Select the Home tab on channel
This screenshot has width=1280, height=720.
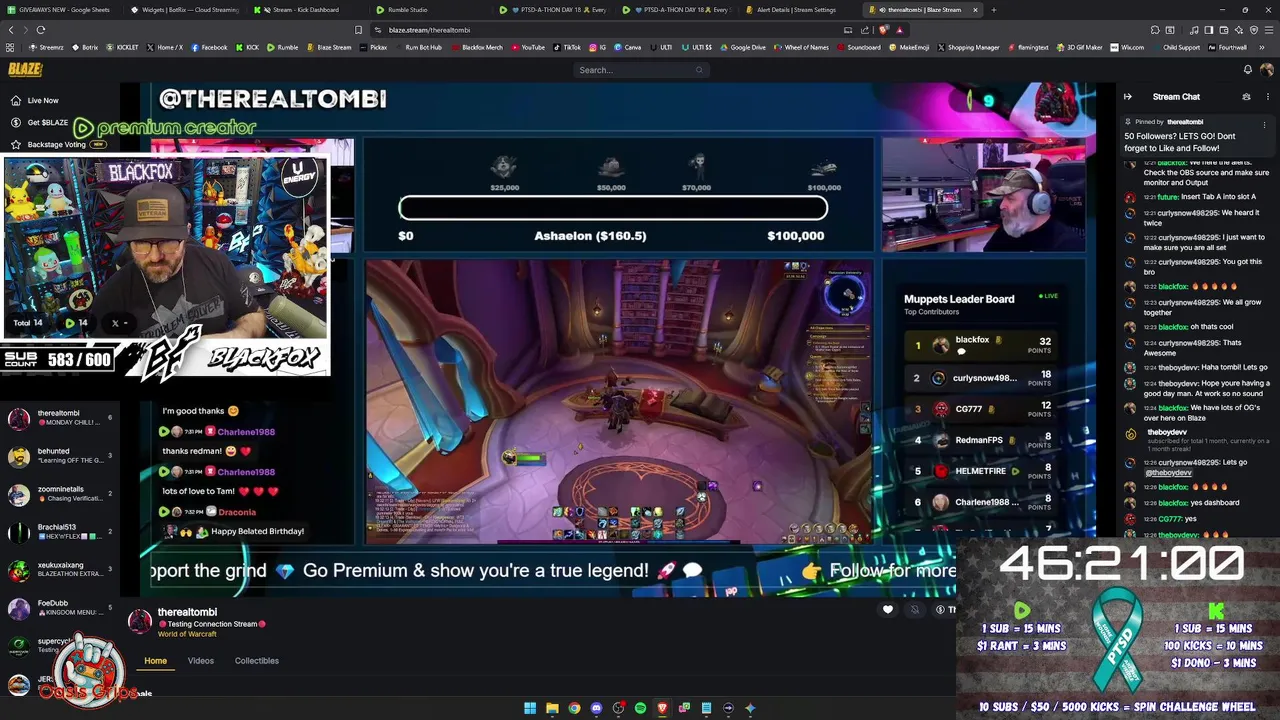155,661
